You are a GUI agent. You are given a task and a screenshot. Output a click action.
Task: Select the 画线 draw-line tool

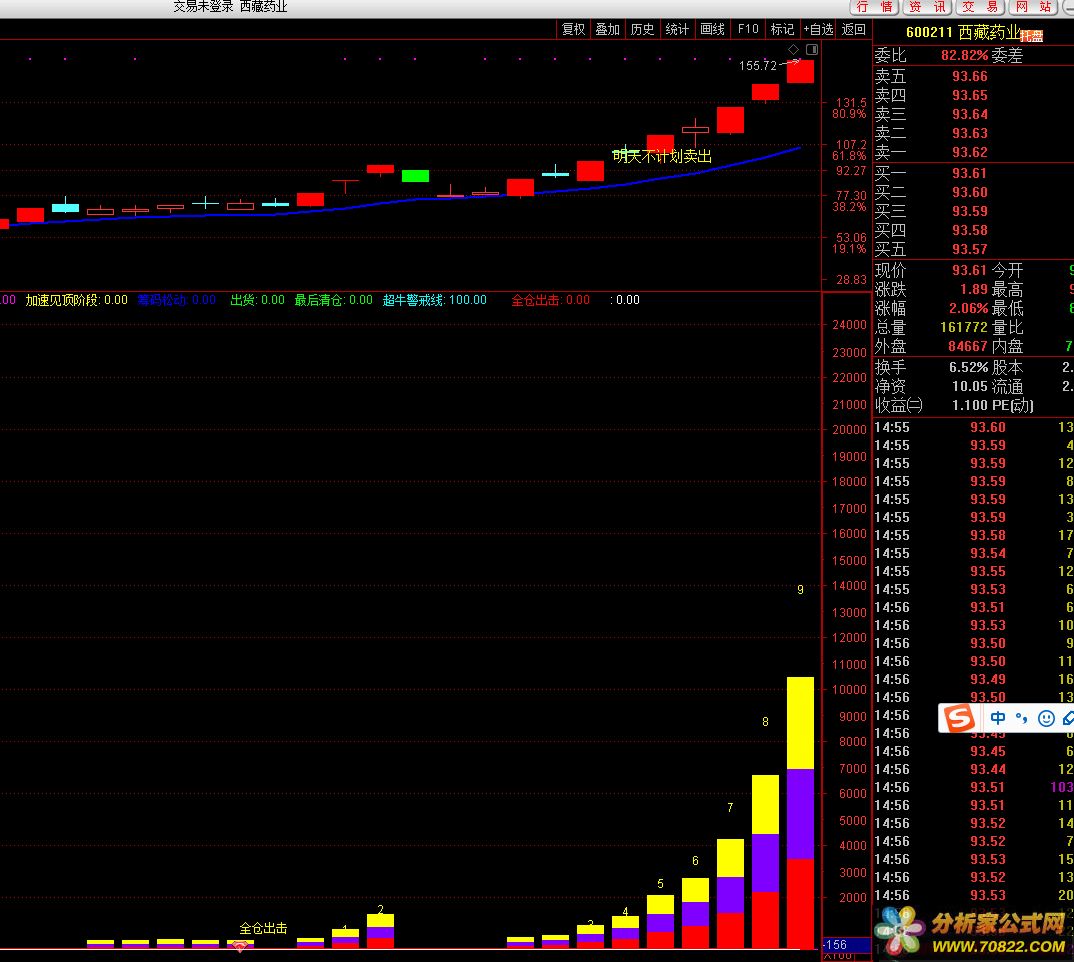pos(712,29)
